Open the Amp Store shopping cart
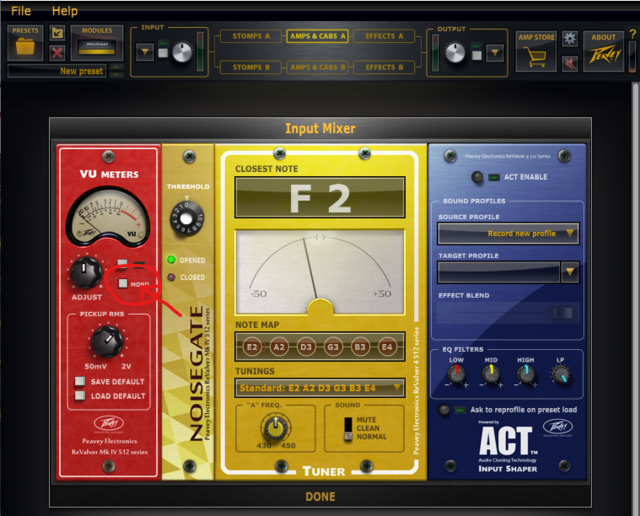This screenshot has height=516, width=640. (x=536, y=51)
